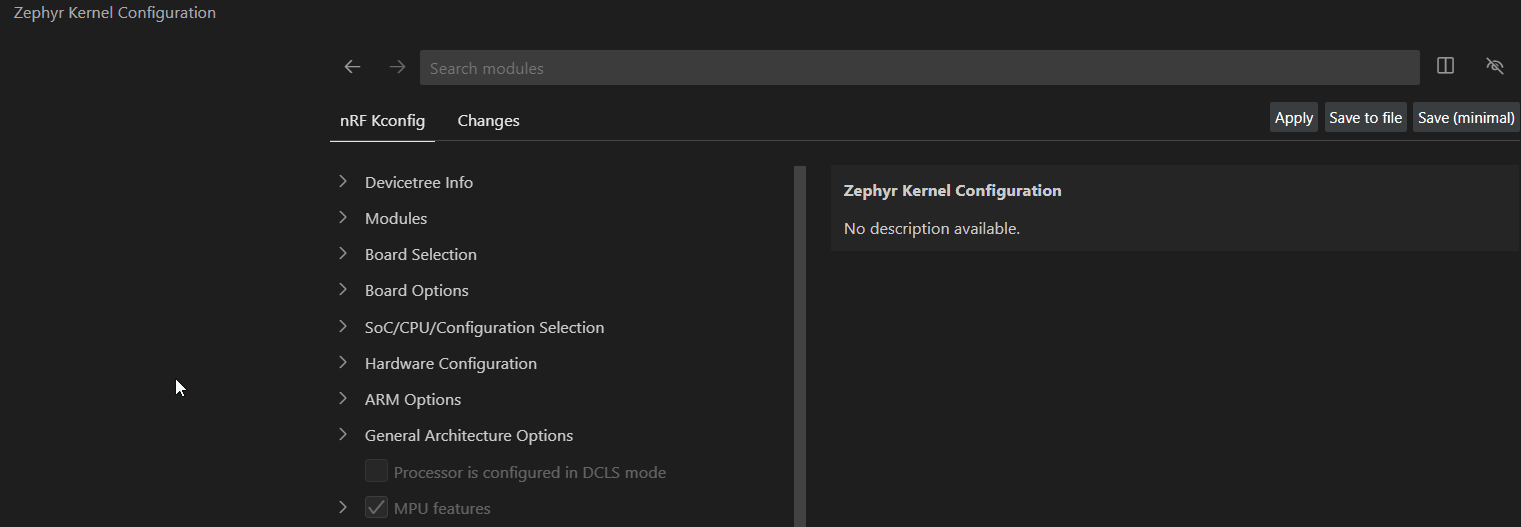Image resolution: width=1521 pixels, height=527 pixels.
Task: Expand the Modules tree chevron
Action: [343, 217]
